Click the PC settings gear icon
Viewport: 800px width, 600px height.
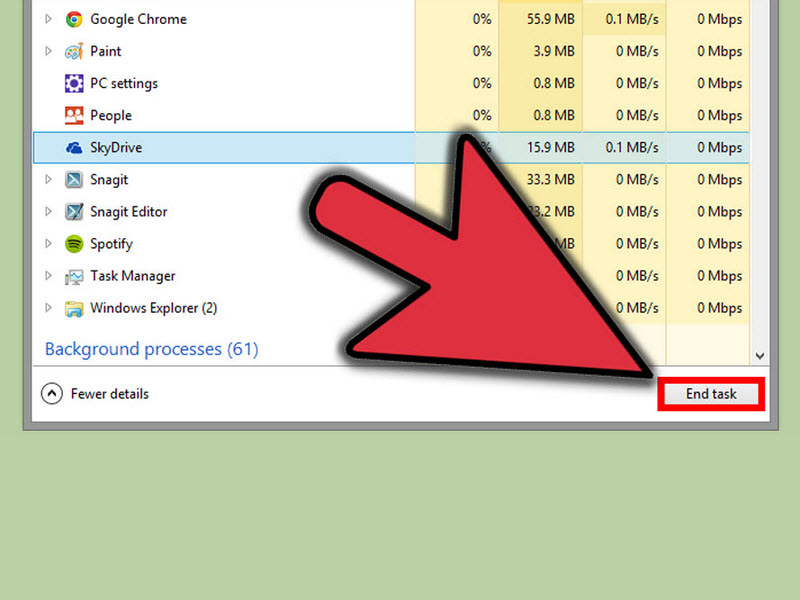pyautogui.click(x=74, y=83)
